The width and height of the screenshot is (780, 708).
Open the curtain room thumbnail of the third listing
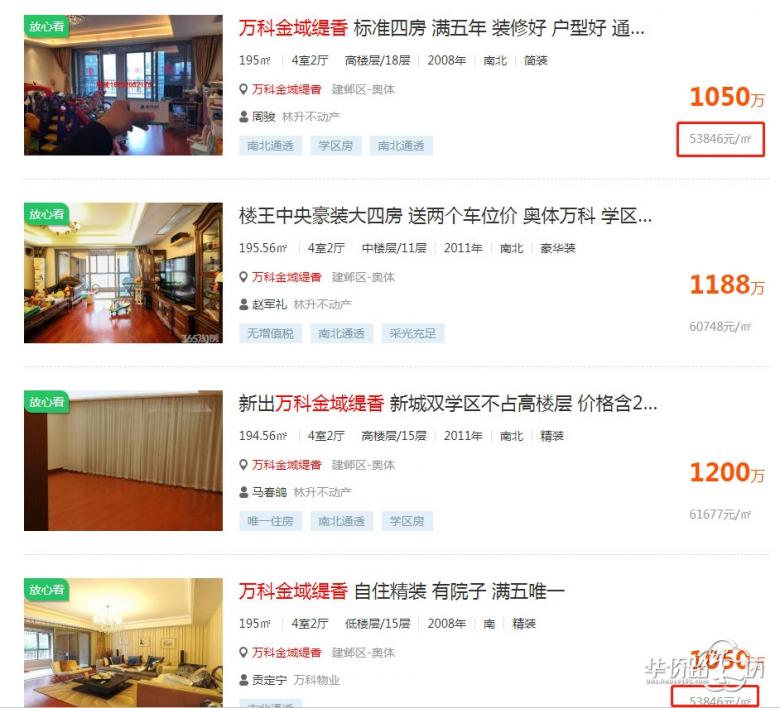pos(123,461)
